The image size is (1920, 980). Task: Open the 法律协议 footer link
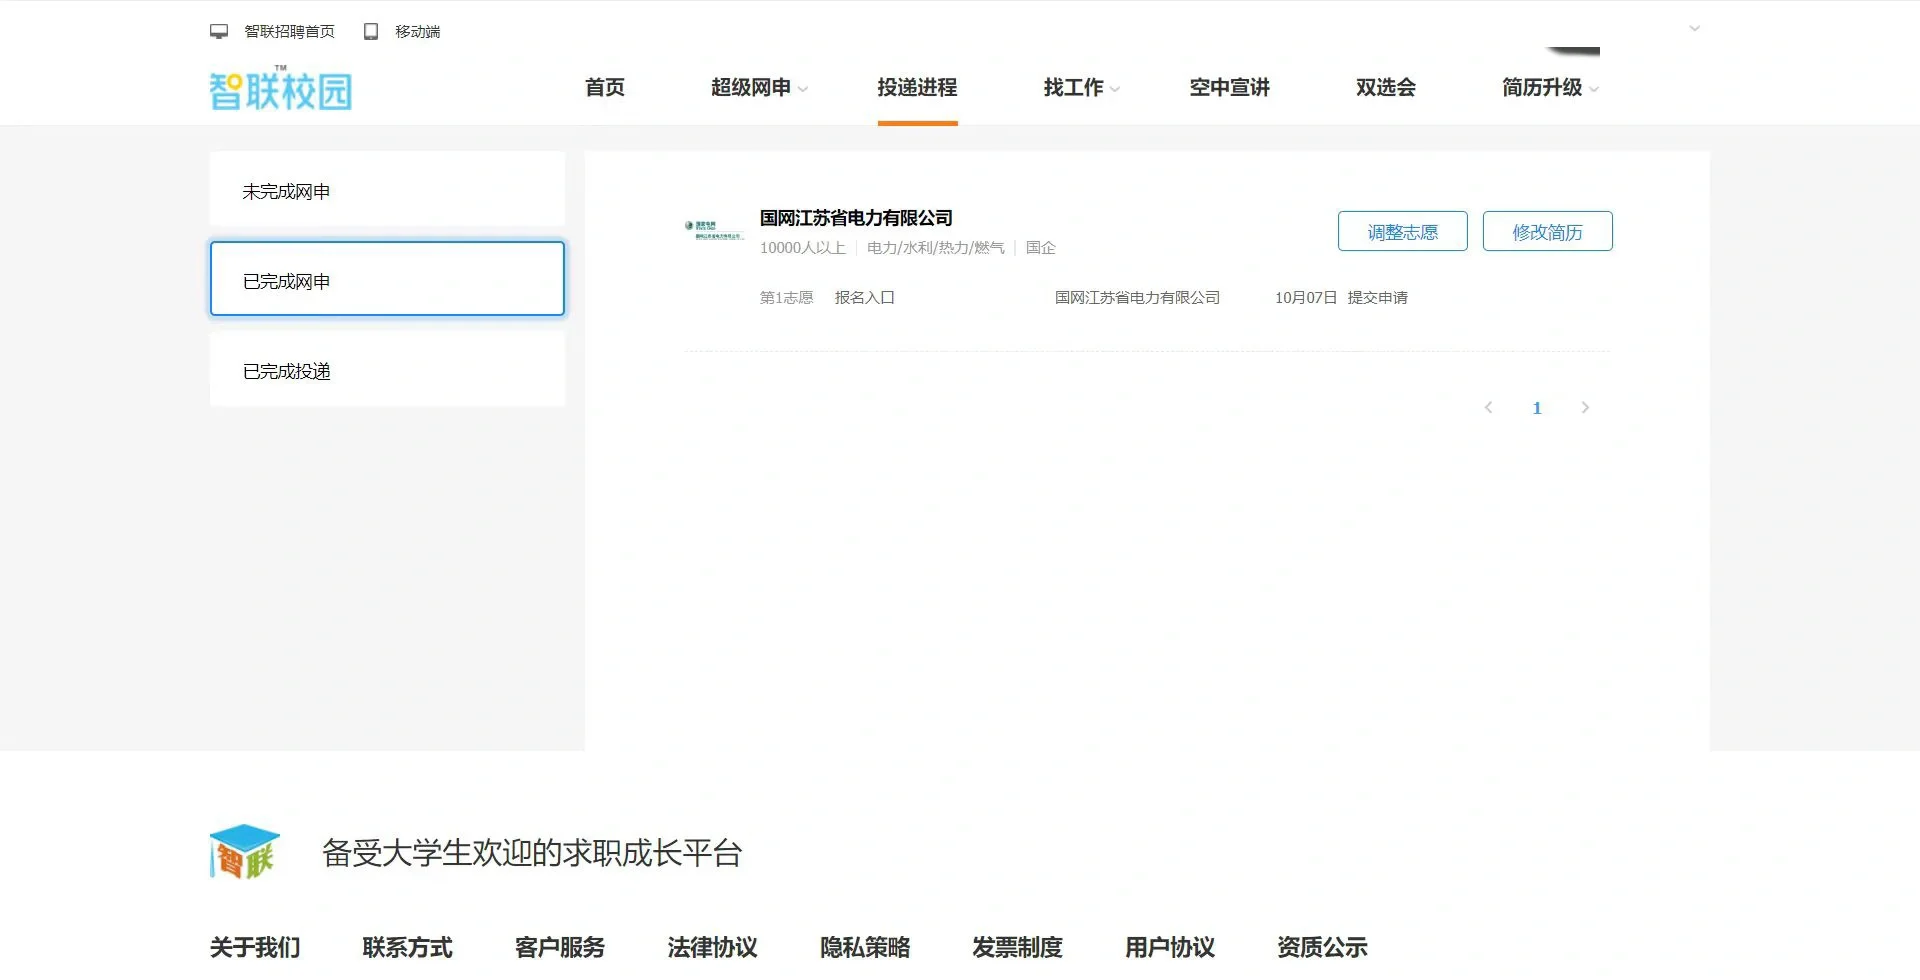[x=713, y=947]
